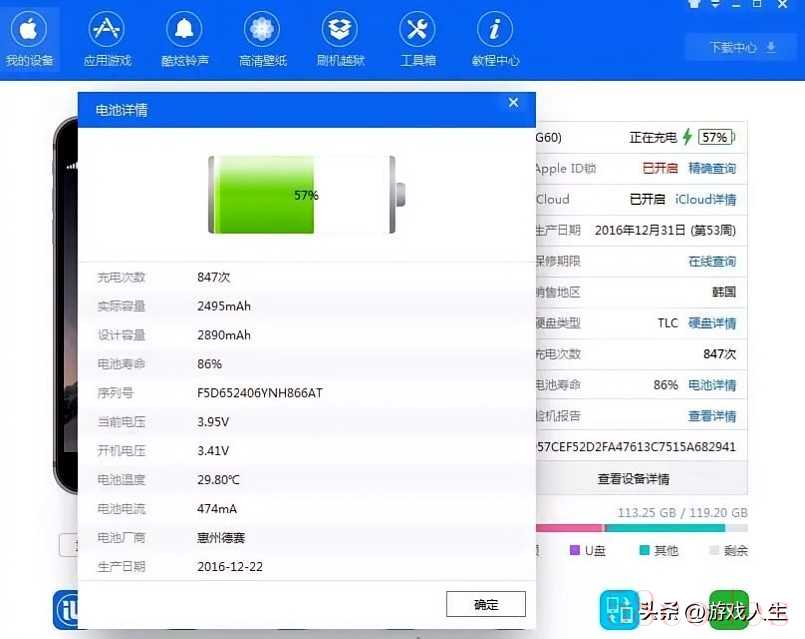Select the storage text 113.25 GB / 119.20 GB
Image resolution: width=805 pixels, height=639 pixels.
[682, 513]
